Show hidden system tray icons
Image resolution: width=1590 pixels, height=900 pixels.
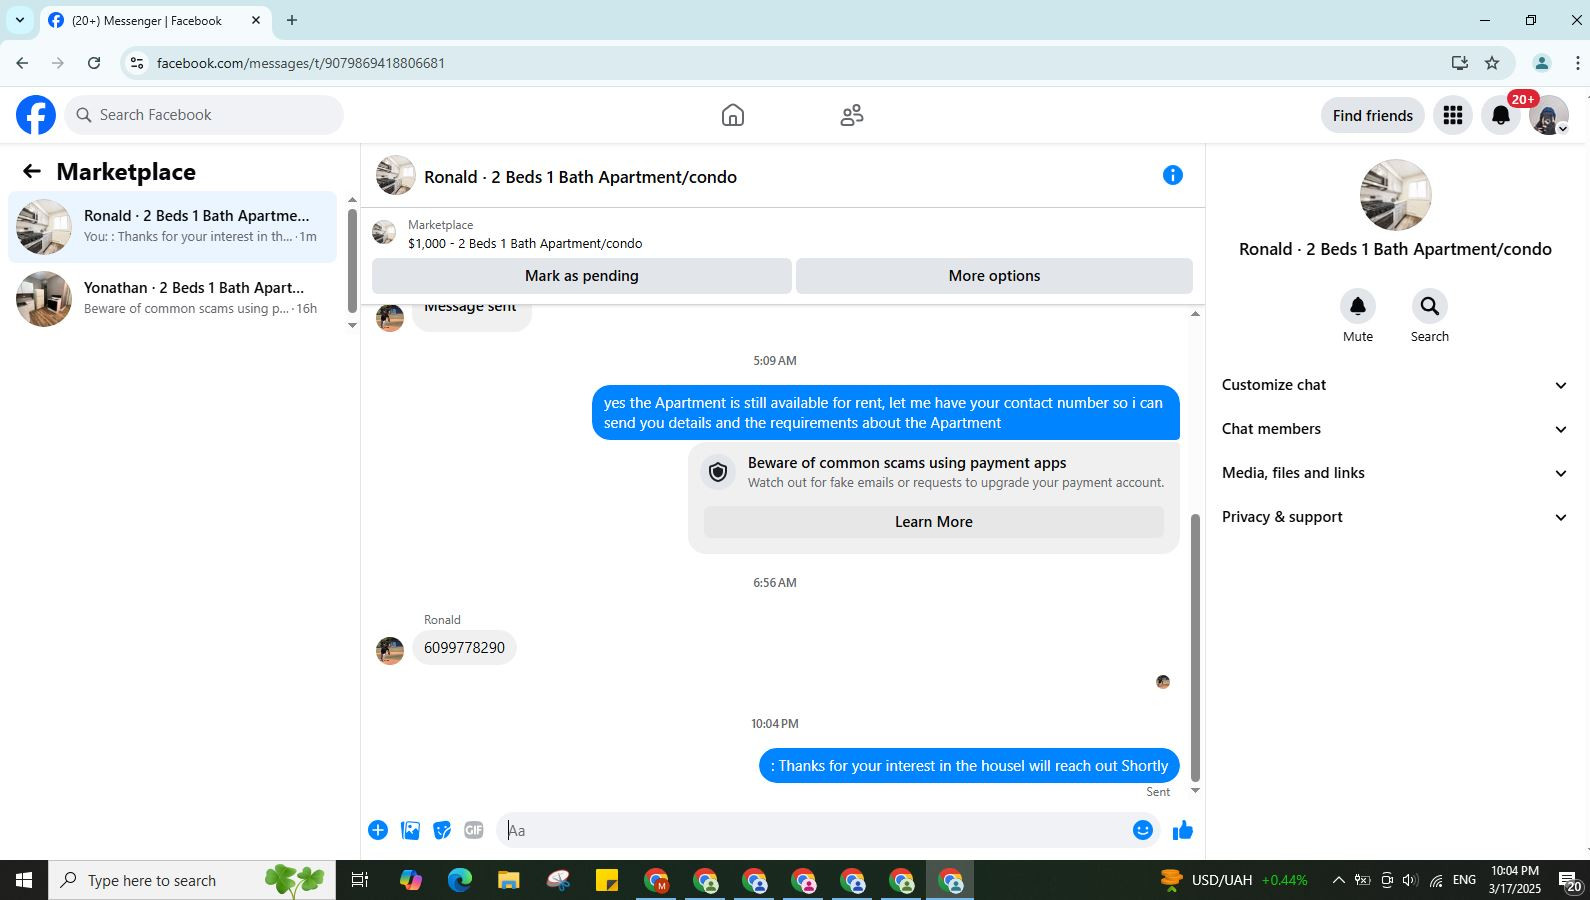(1338, 880)
